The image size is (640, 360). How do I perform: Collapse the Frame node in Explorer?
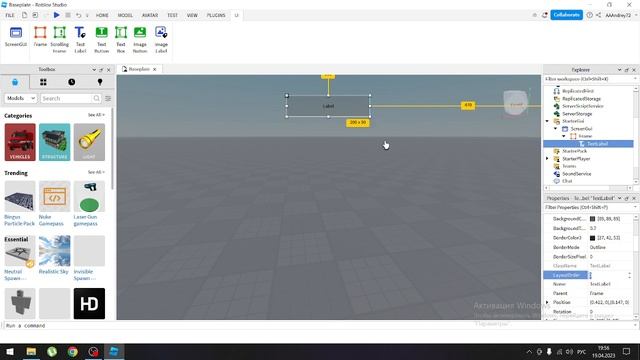(x=564, y=136)
